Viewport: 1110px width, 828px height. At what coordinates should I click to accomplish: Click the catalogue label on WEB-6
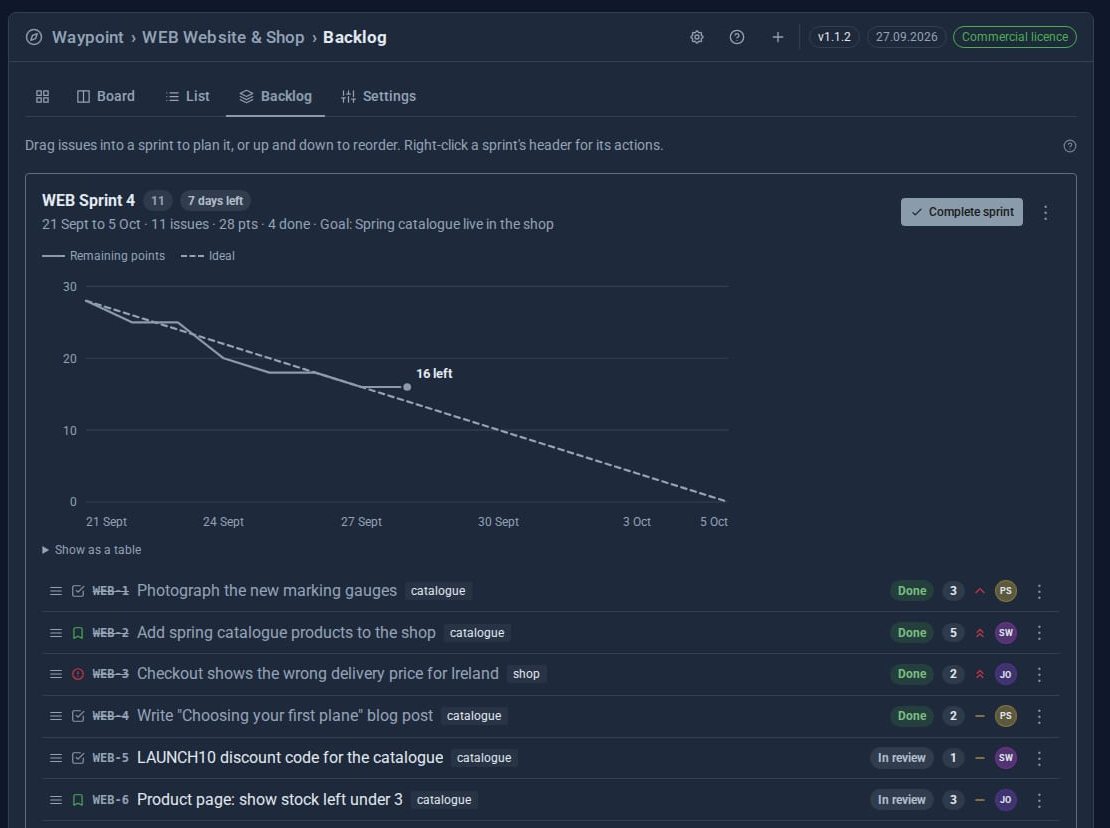(x=444, y=800)
